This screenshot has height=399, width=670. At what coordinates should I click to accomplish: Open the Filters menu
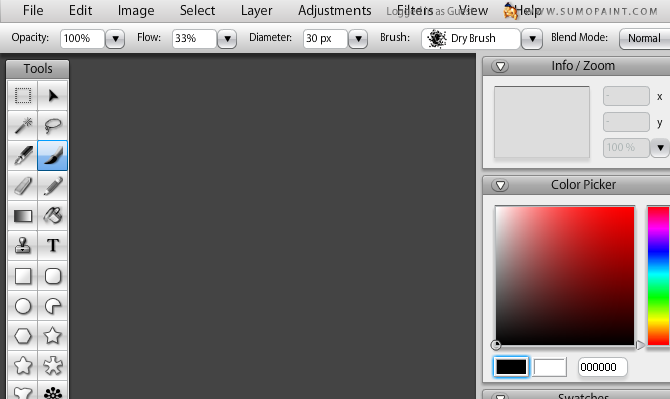click(415, 10)
